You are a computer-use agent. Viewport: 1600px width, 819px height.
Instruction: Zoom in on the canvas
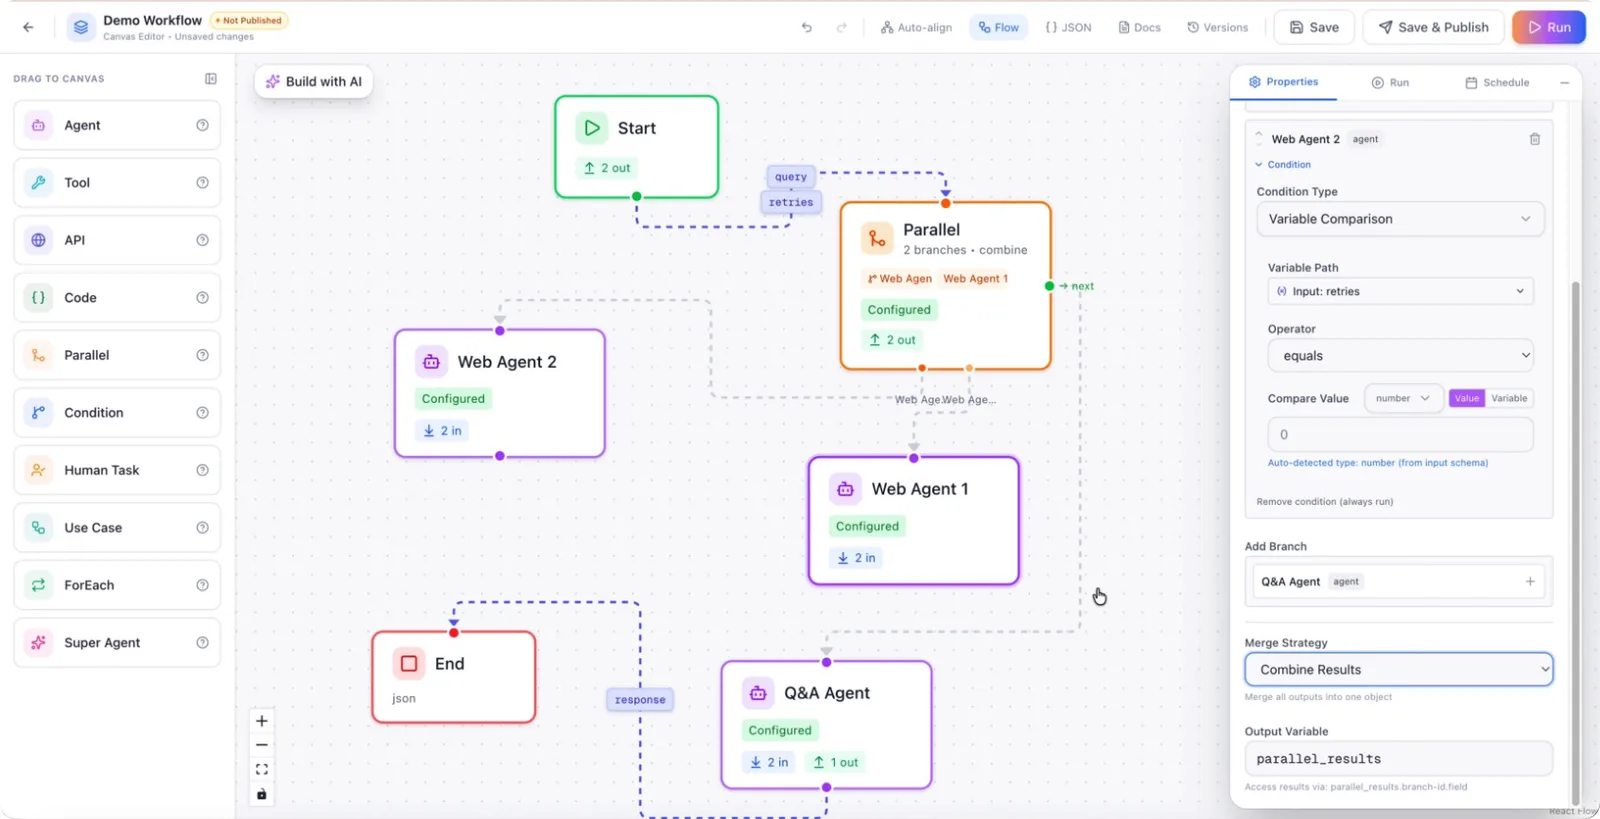pos(262,721)
